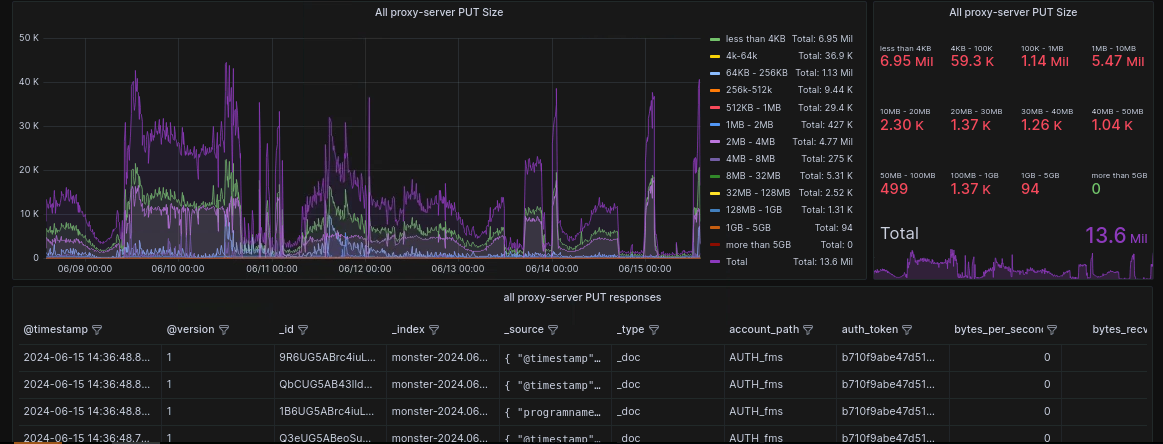
Task: Toggle the '2MB - 4MB' legend series
Action: [751, 142]
